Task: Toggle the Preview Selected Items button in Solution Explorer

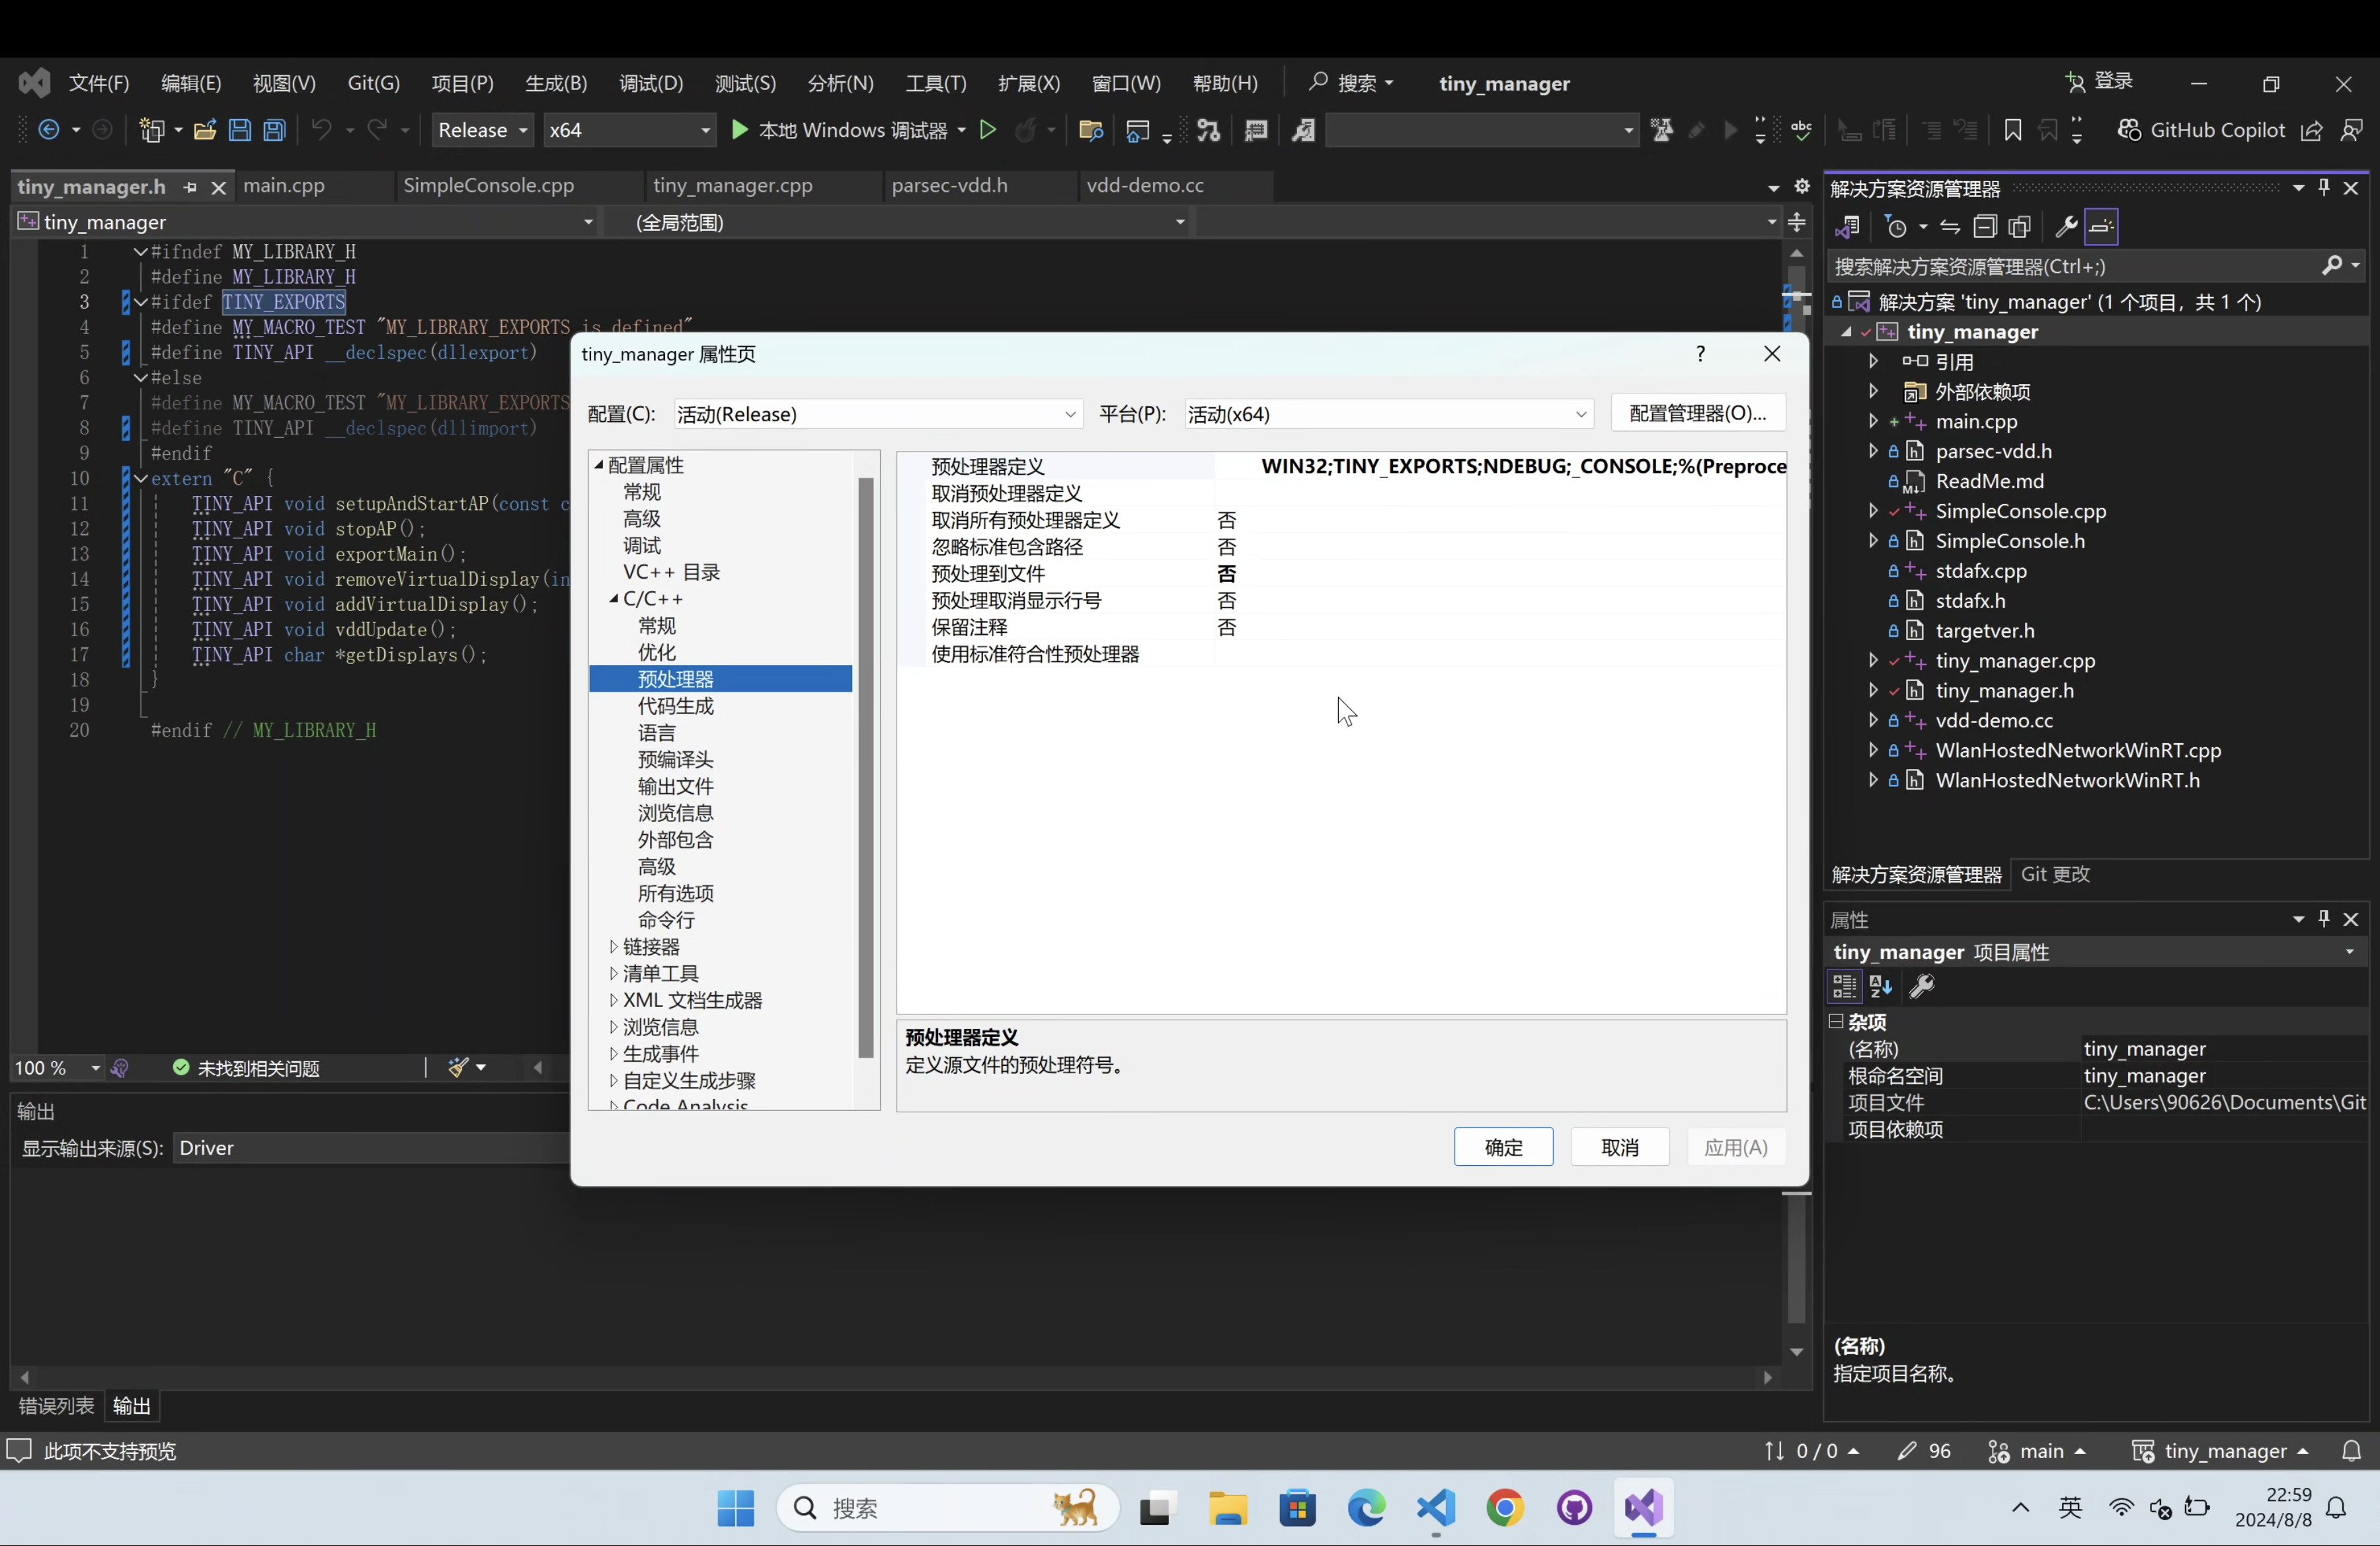Action: [x=2102, y=227]
